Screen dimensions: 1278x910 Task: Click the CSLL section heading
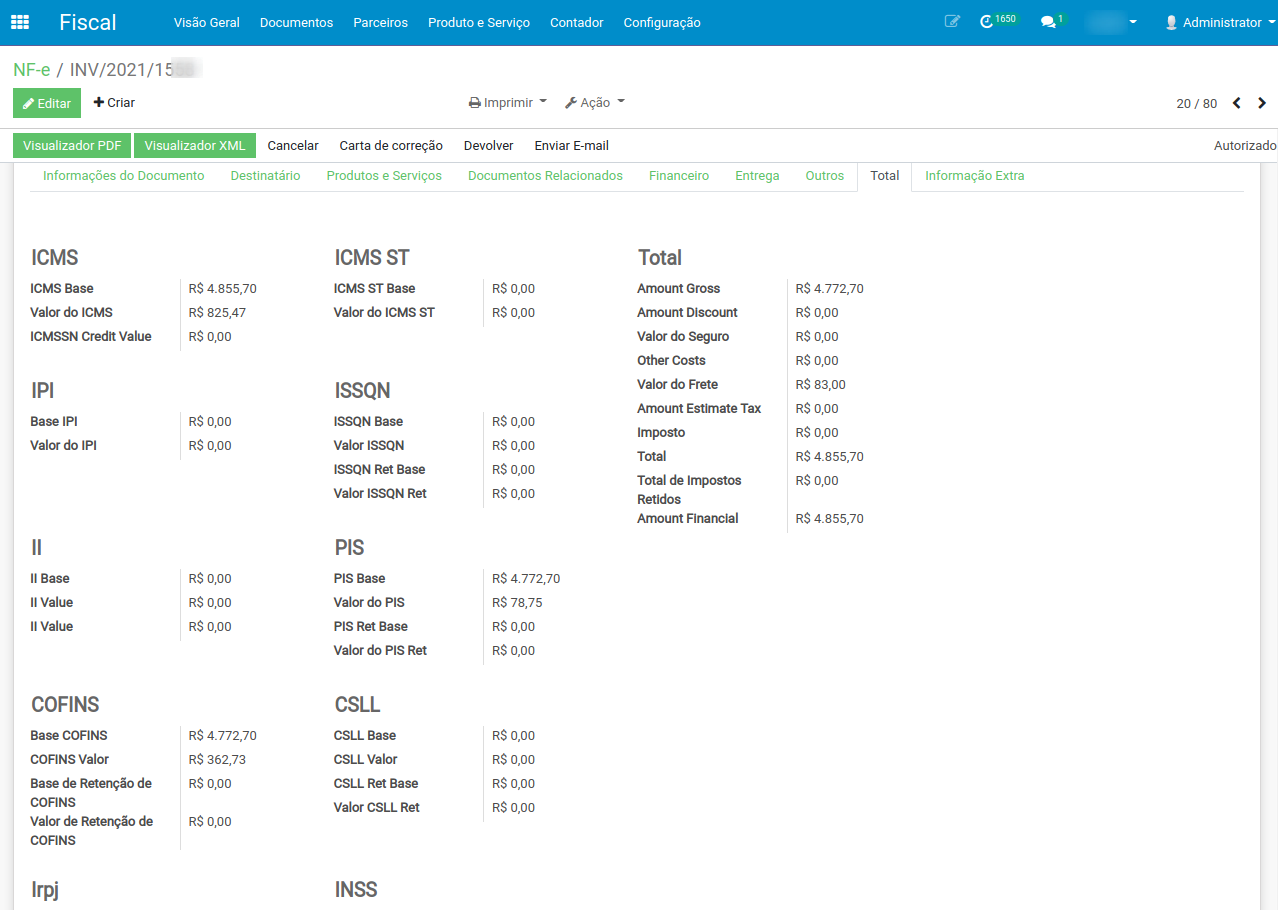[x=357, y=705]
